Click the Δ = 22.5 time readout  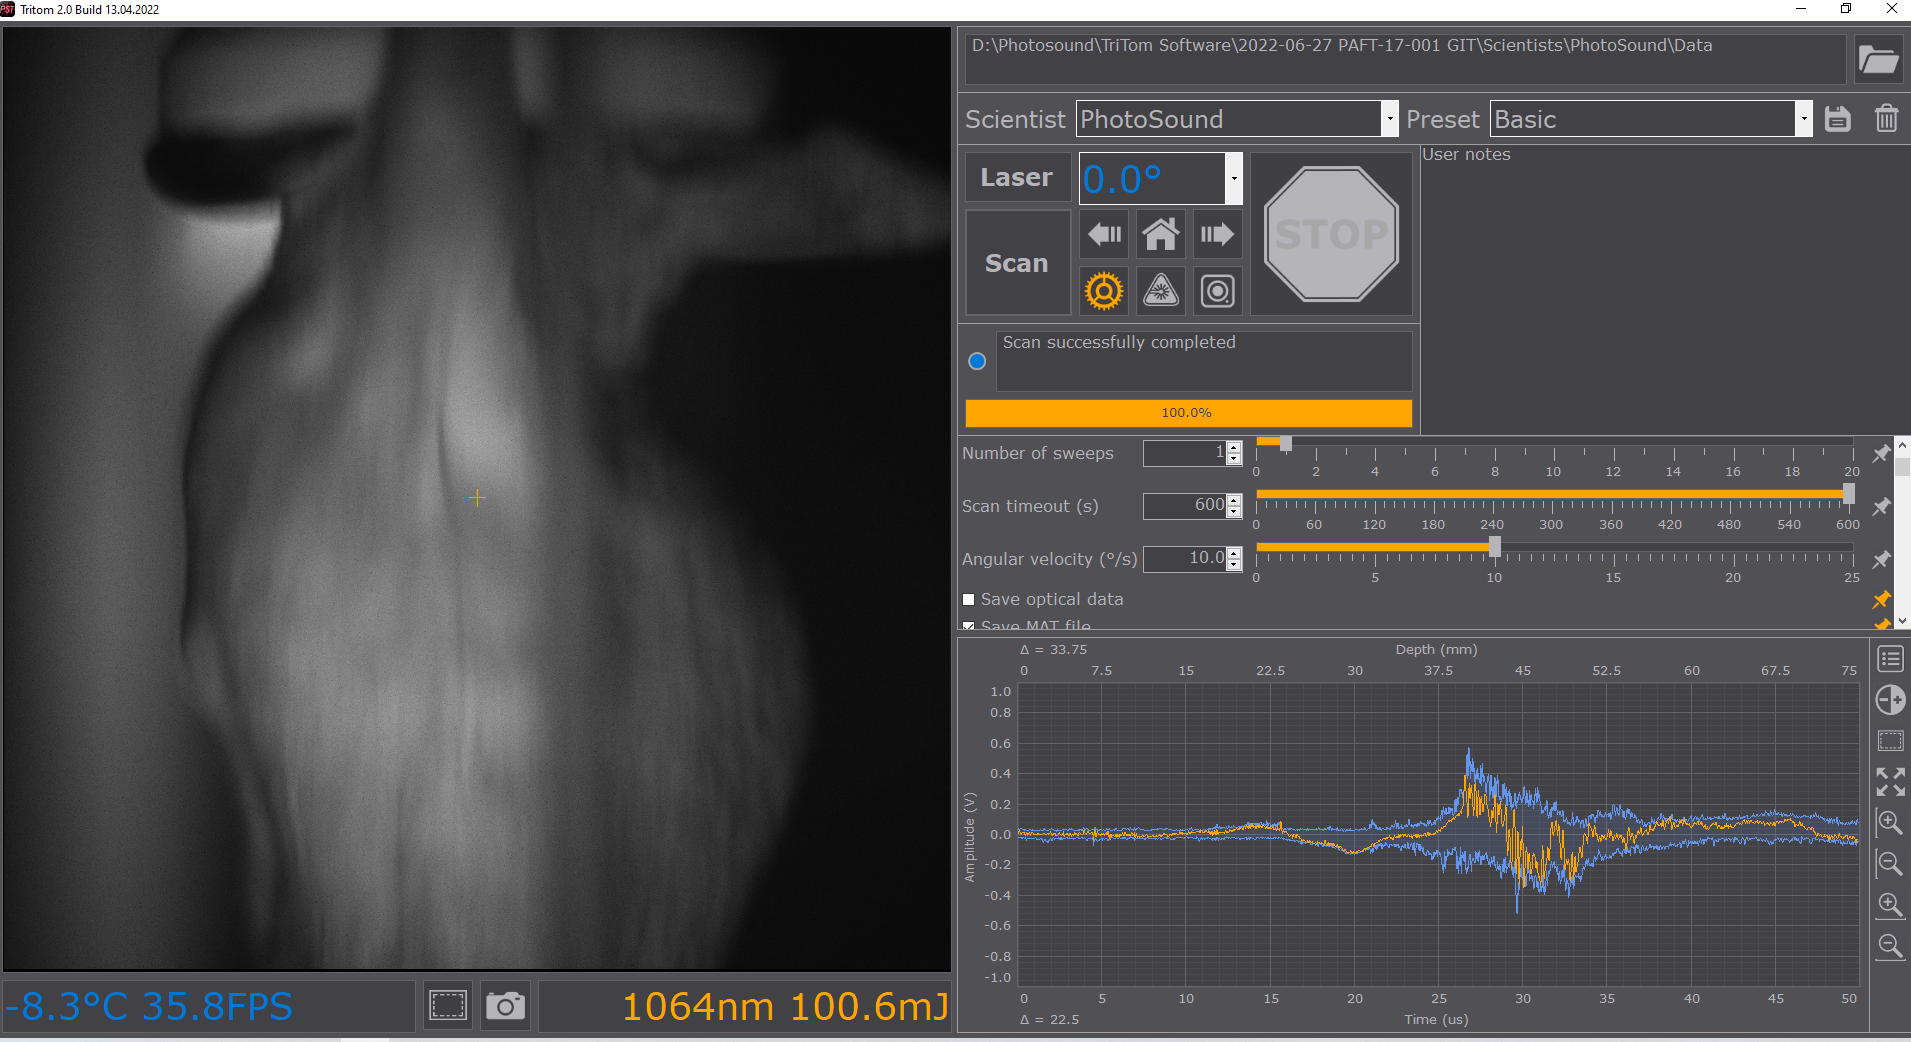(x=1049, y=1019)
